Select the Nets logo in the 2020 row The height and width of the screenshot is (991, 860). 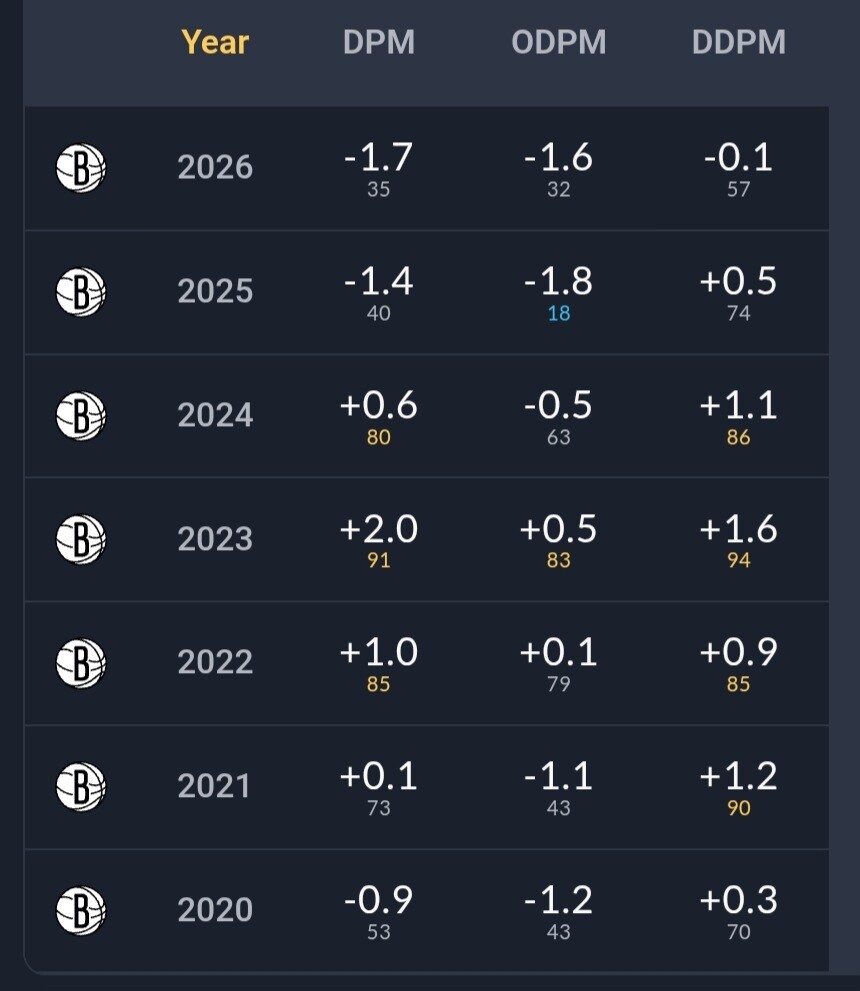click(x=80, y=910)
